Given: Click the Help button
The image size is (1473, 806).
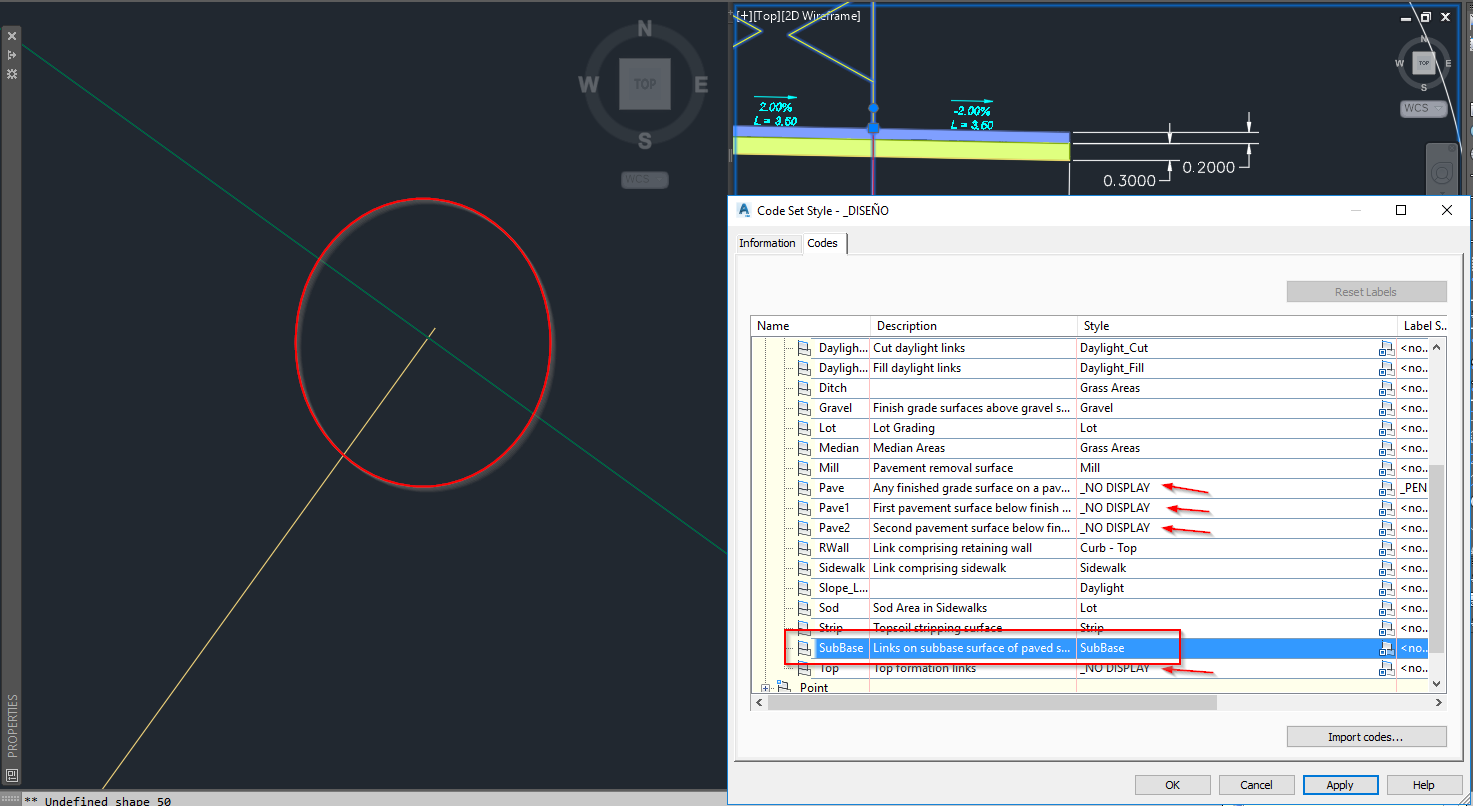Looking at the screenshot, I should [1424, 785].
